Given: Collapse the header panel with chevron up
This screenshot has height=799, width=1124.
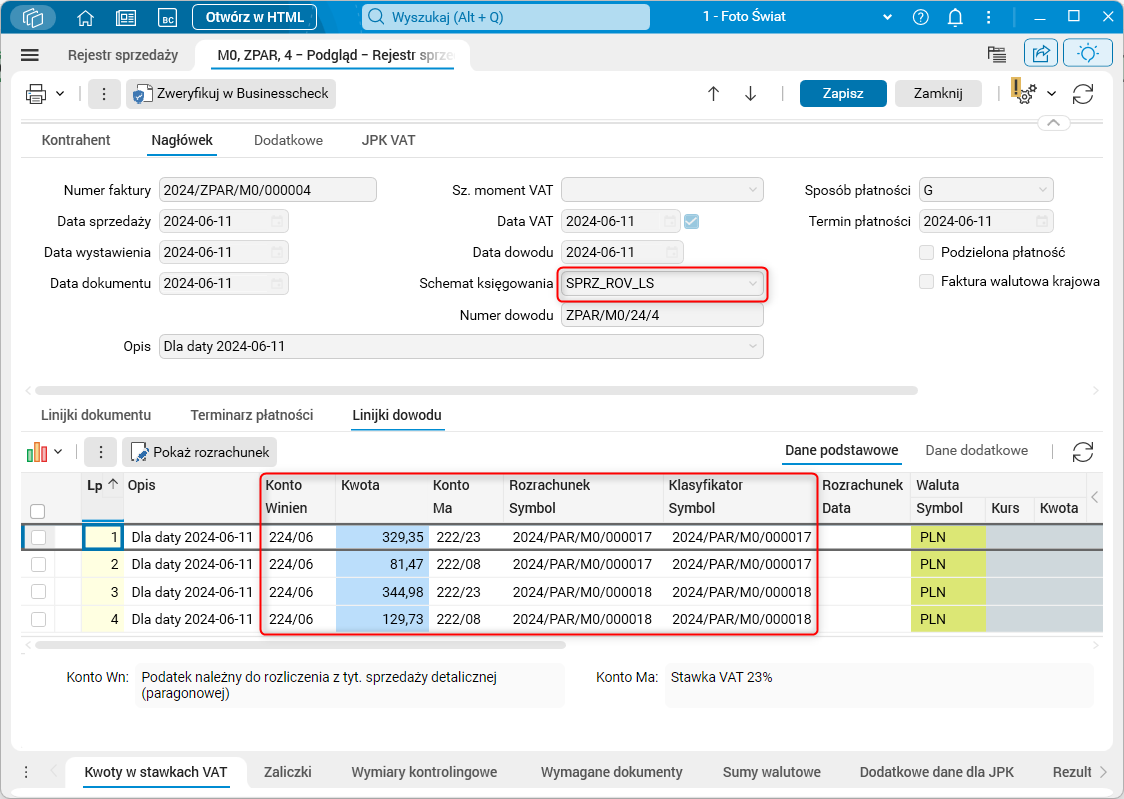Looking at the screenshot, I should tap(1053, 123).
